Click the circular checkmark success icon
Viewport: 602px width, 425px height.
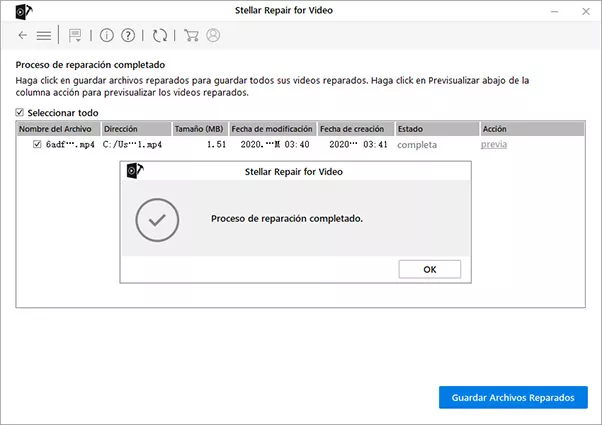point(157,220)
